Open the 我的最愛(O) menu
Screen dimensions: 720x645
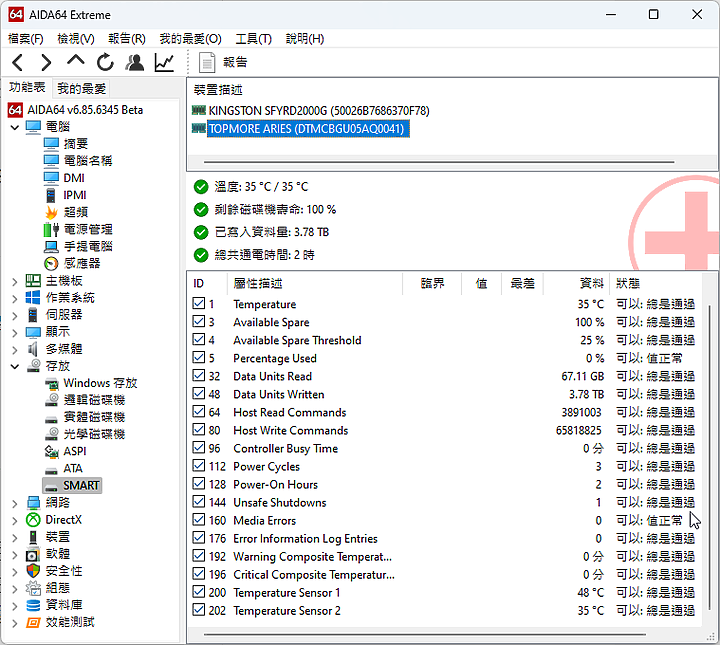191,39
